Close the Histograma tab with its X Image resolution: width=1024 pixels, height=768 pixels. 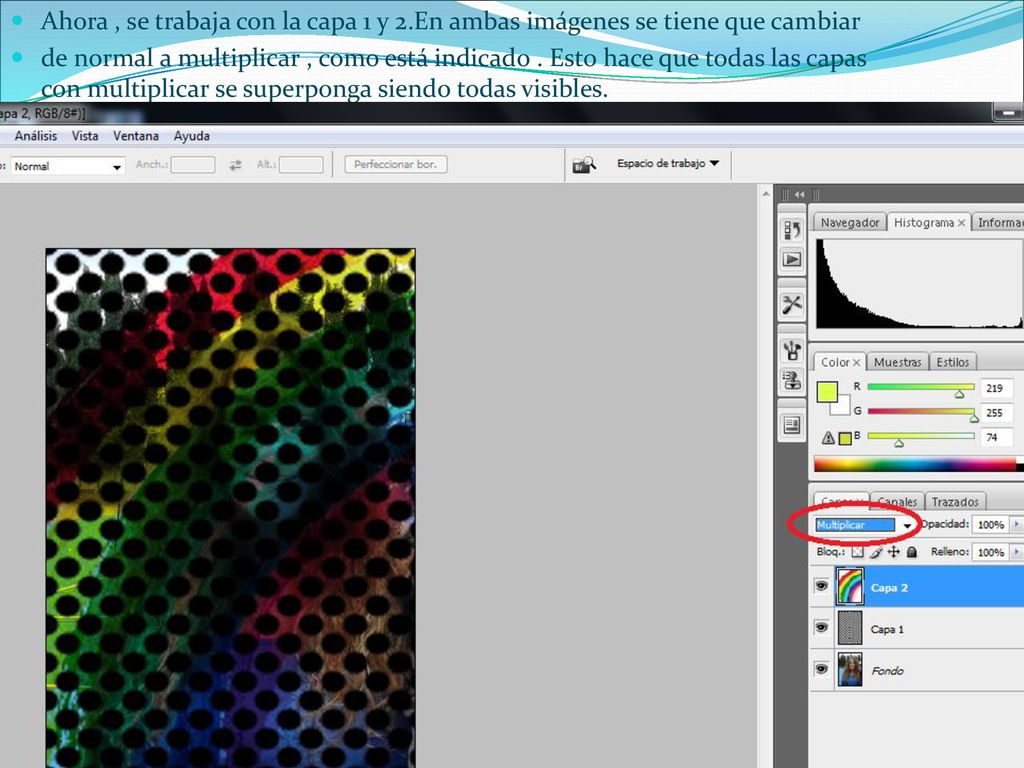pos(961,223)
